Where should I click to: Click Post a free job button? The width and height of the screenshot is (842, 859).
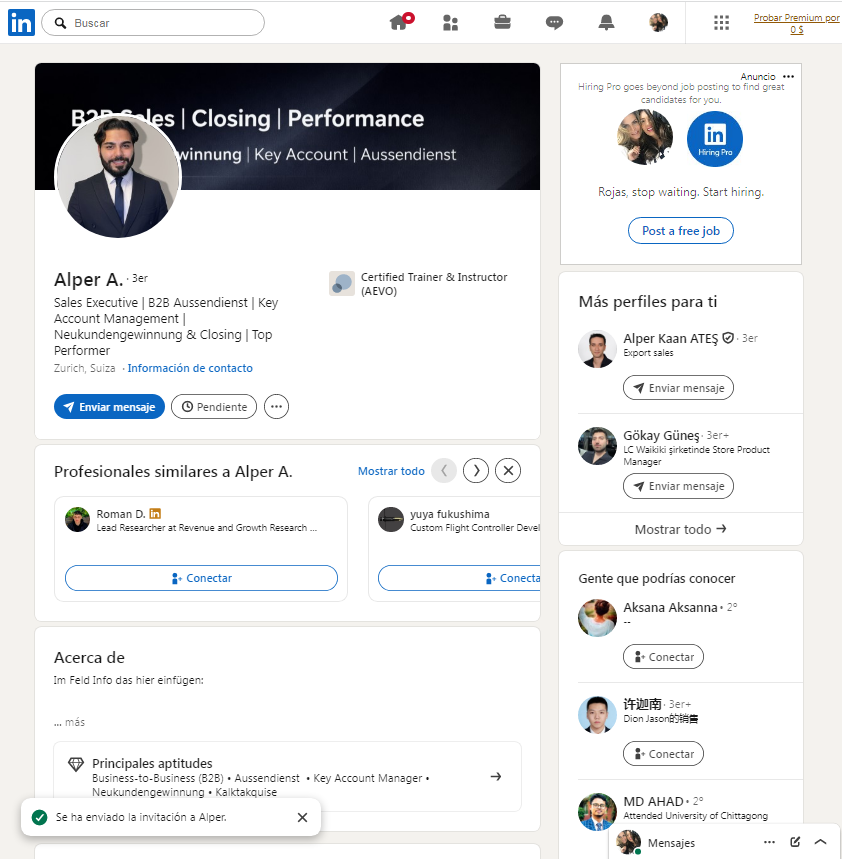680,231
